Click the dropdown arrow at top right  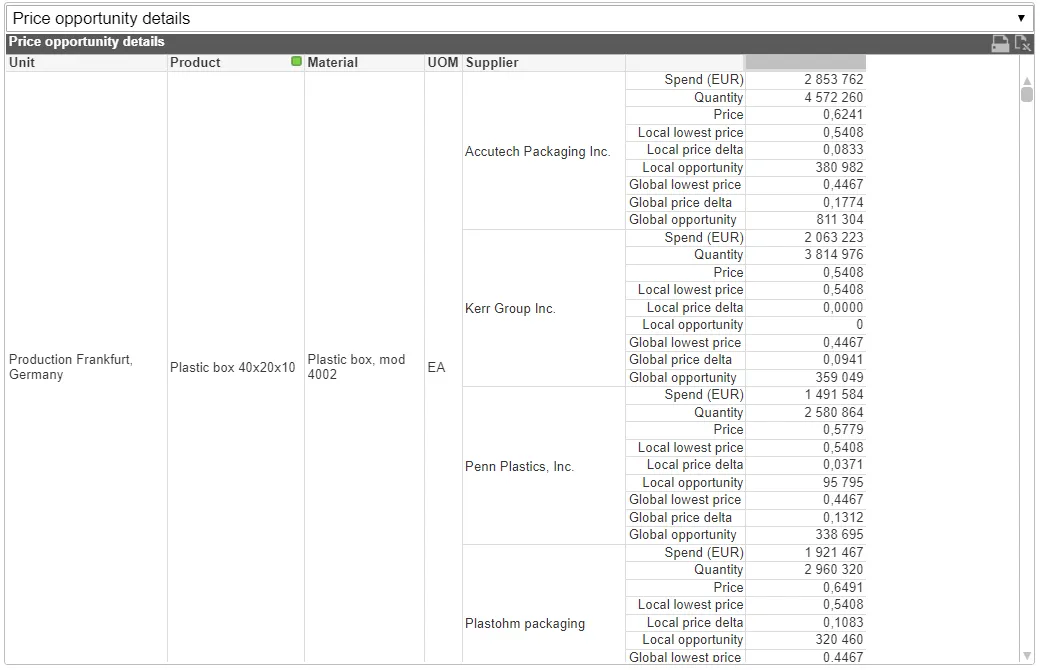point(1021,18)
